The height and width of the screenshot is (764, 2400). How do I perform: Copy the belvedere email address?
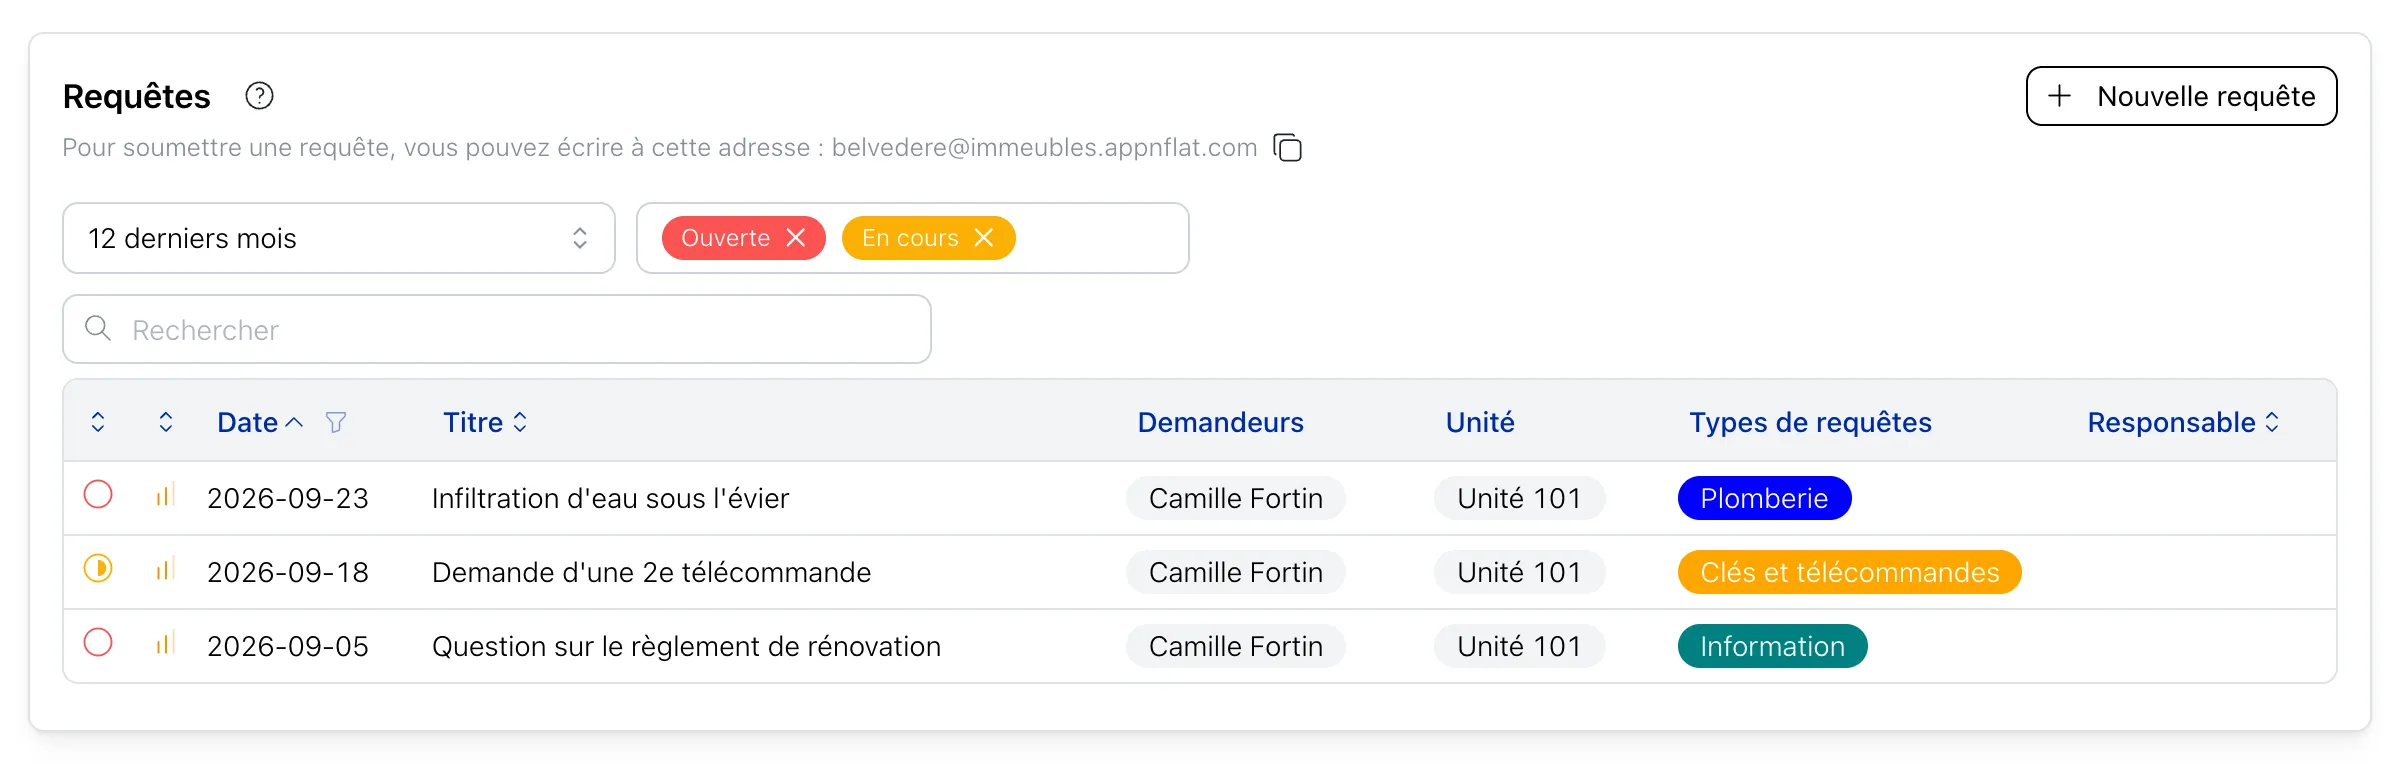click(1288, 147)
